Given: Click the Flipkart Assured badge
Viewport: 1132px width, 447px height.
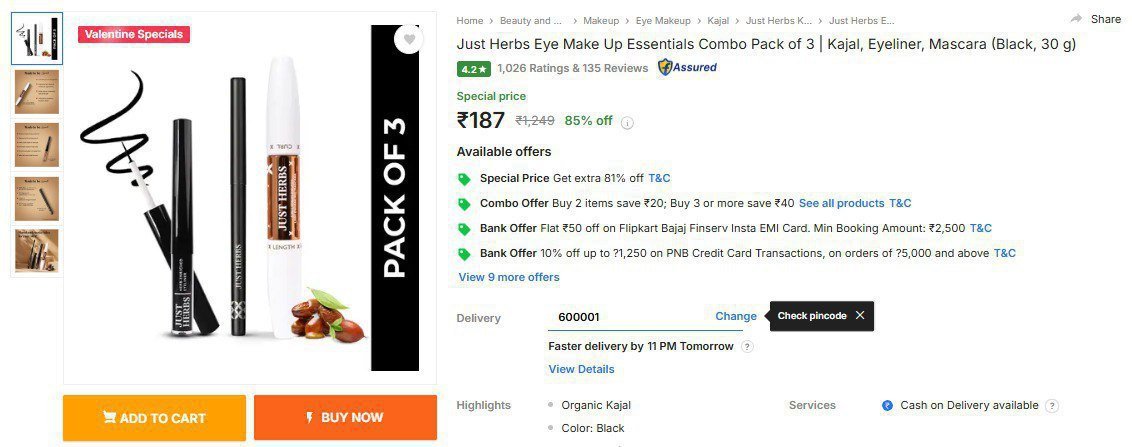Looking at the screenshot, I should coord(687,68).
